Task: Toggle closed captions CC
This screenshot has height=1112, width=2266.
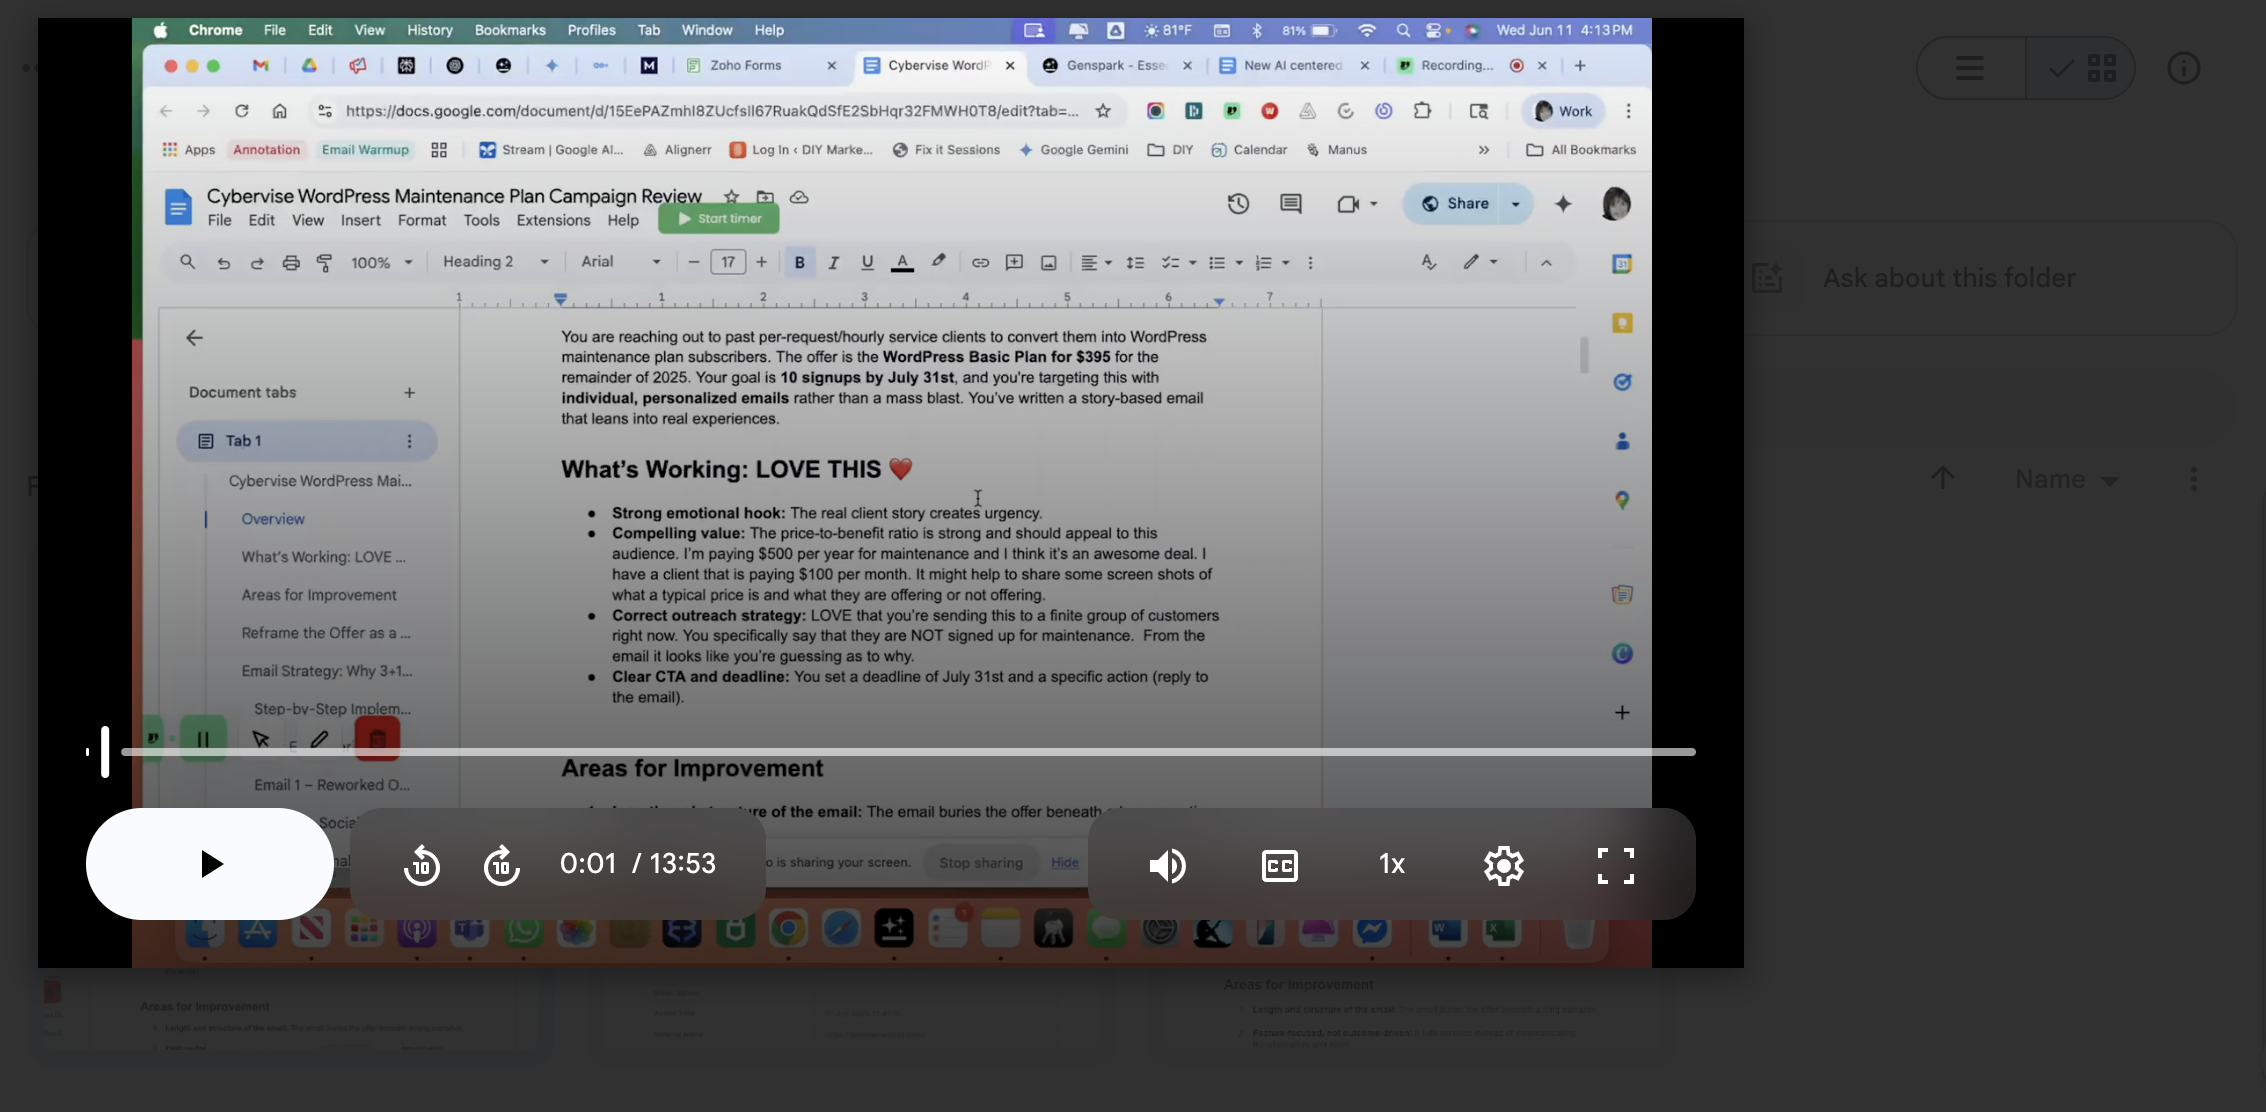Action: 1280,865
